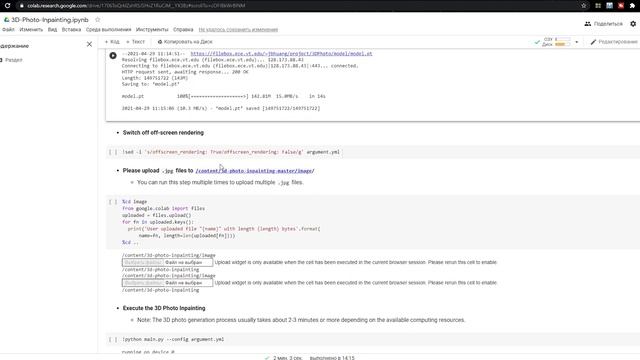The image size is (640, 360).
Task: Open the Редактирование mode dropdown
Action: pyautogui.click(x=614, y=42)
